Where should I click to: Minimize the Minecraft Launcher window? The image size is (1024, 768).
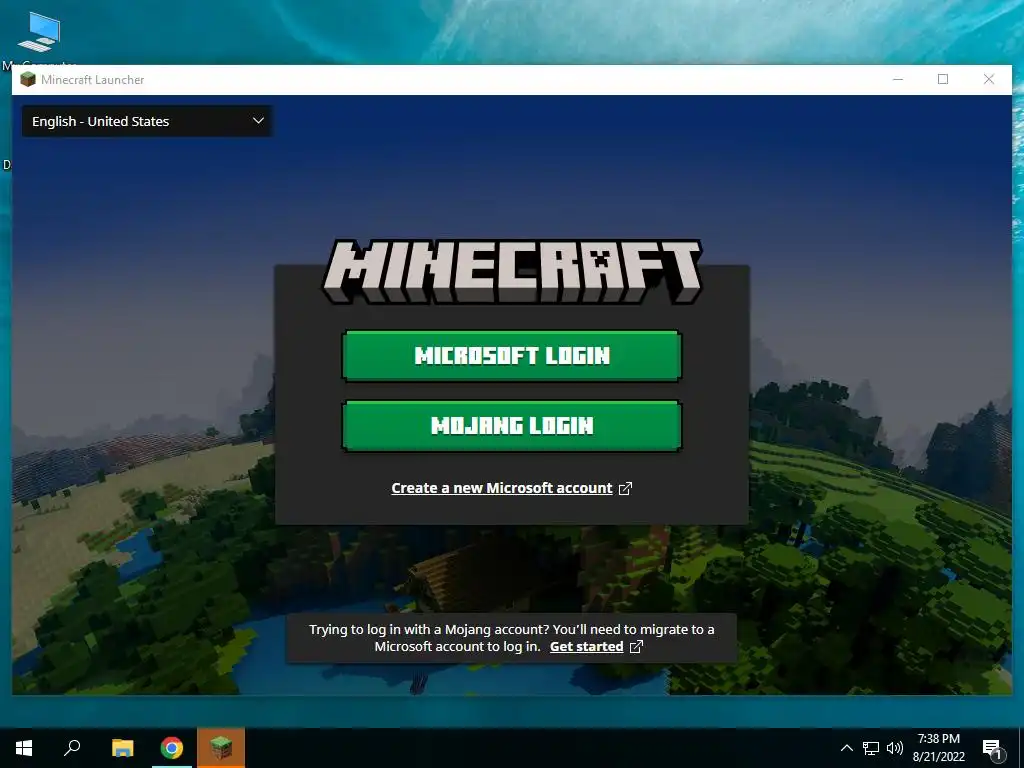click(898, 80)
